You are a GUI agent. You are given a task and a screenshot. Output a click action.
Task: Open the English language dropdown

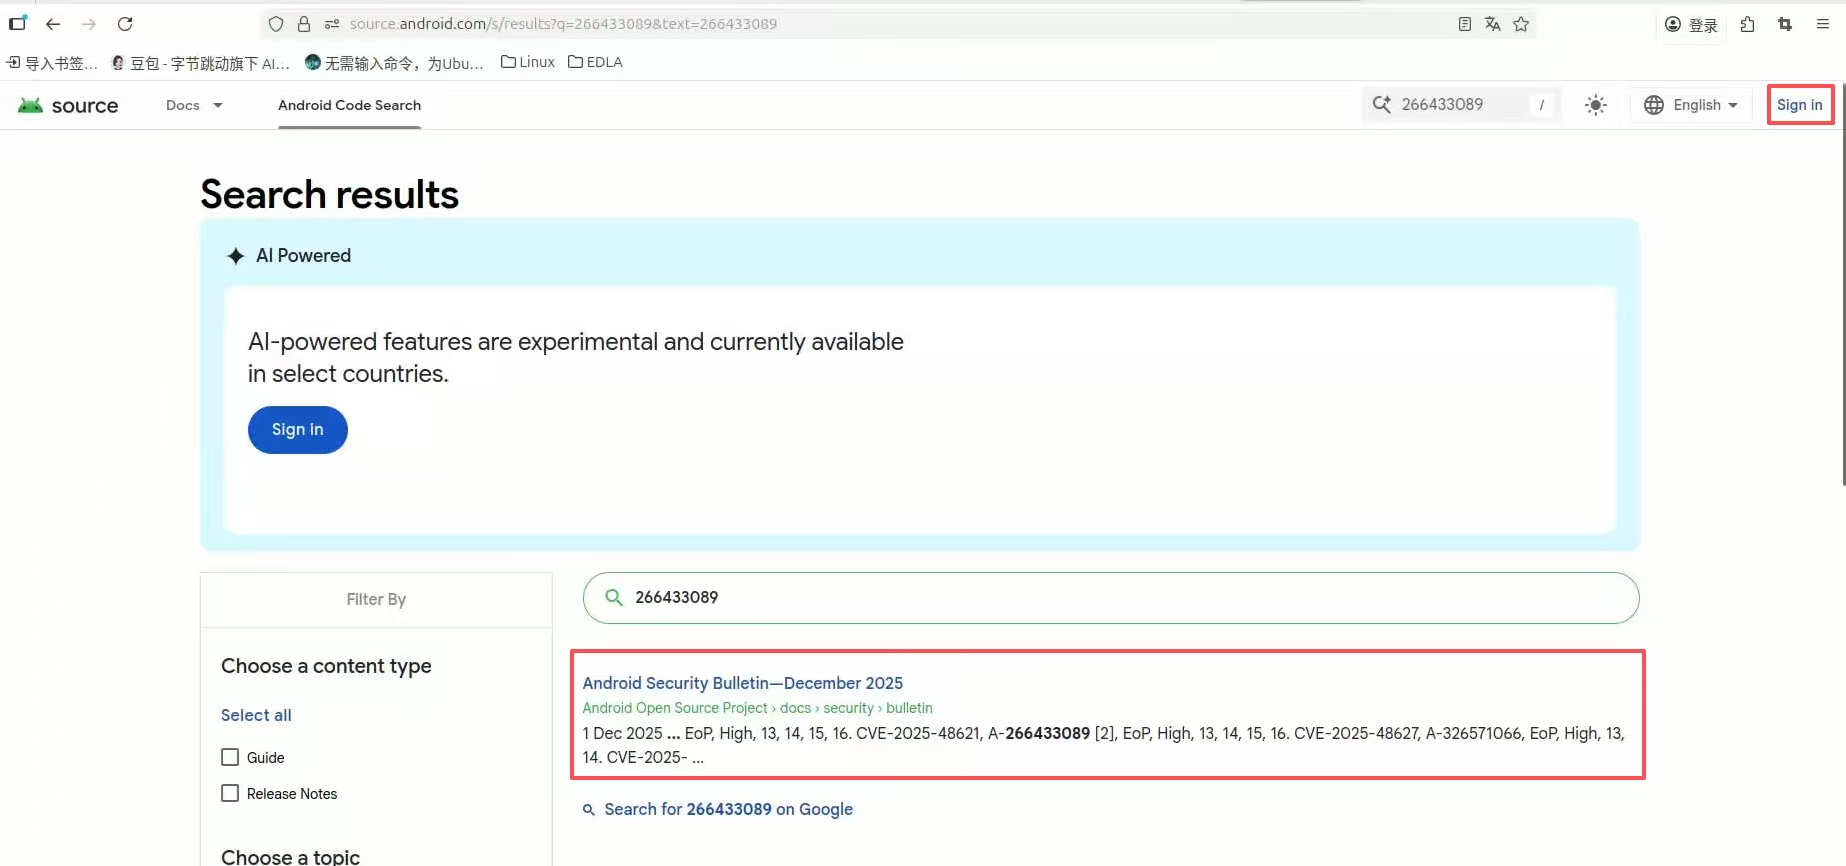click(1692, 105)
